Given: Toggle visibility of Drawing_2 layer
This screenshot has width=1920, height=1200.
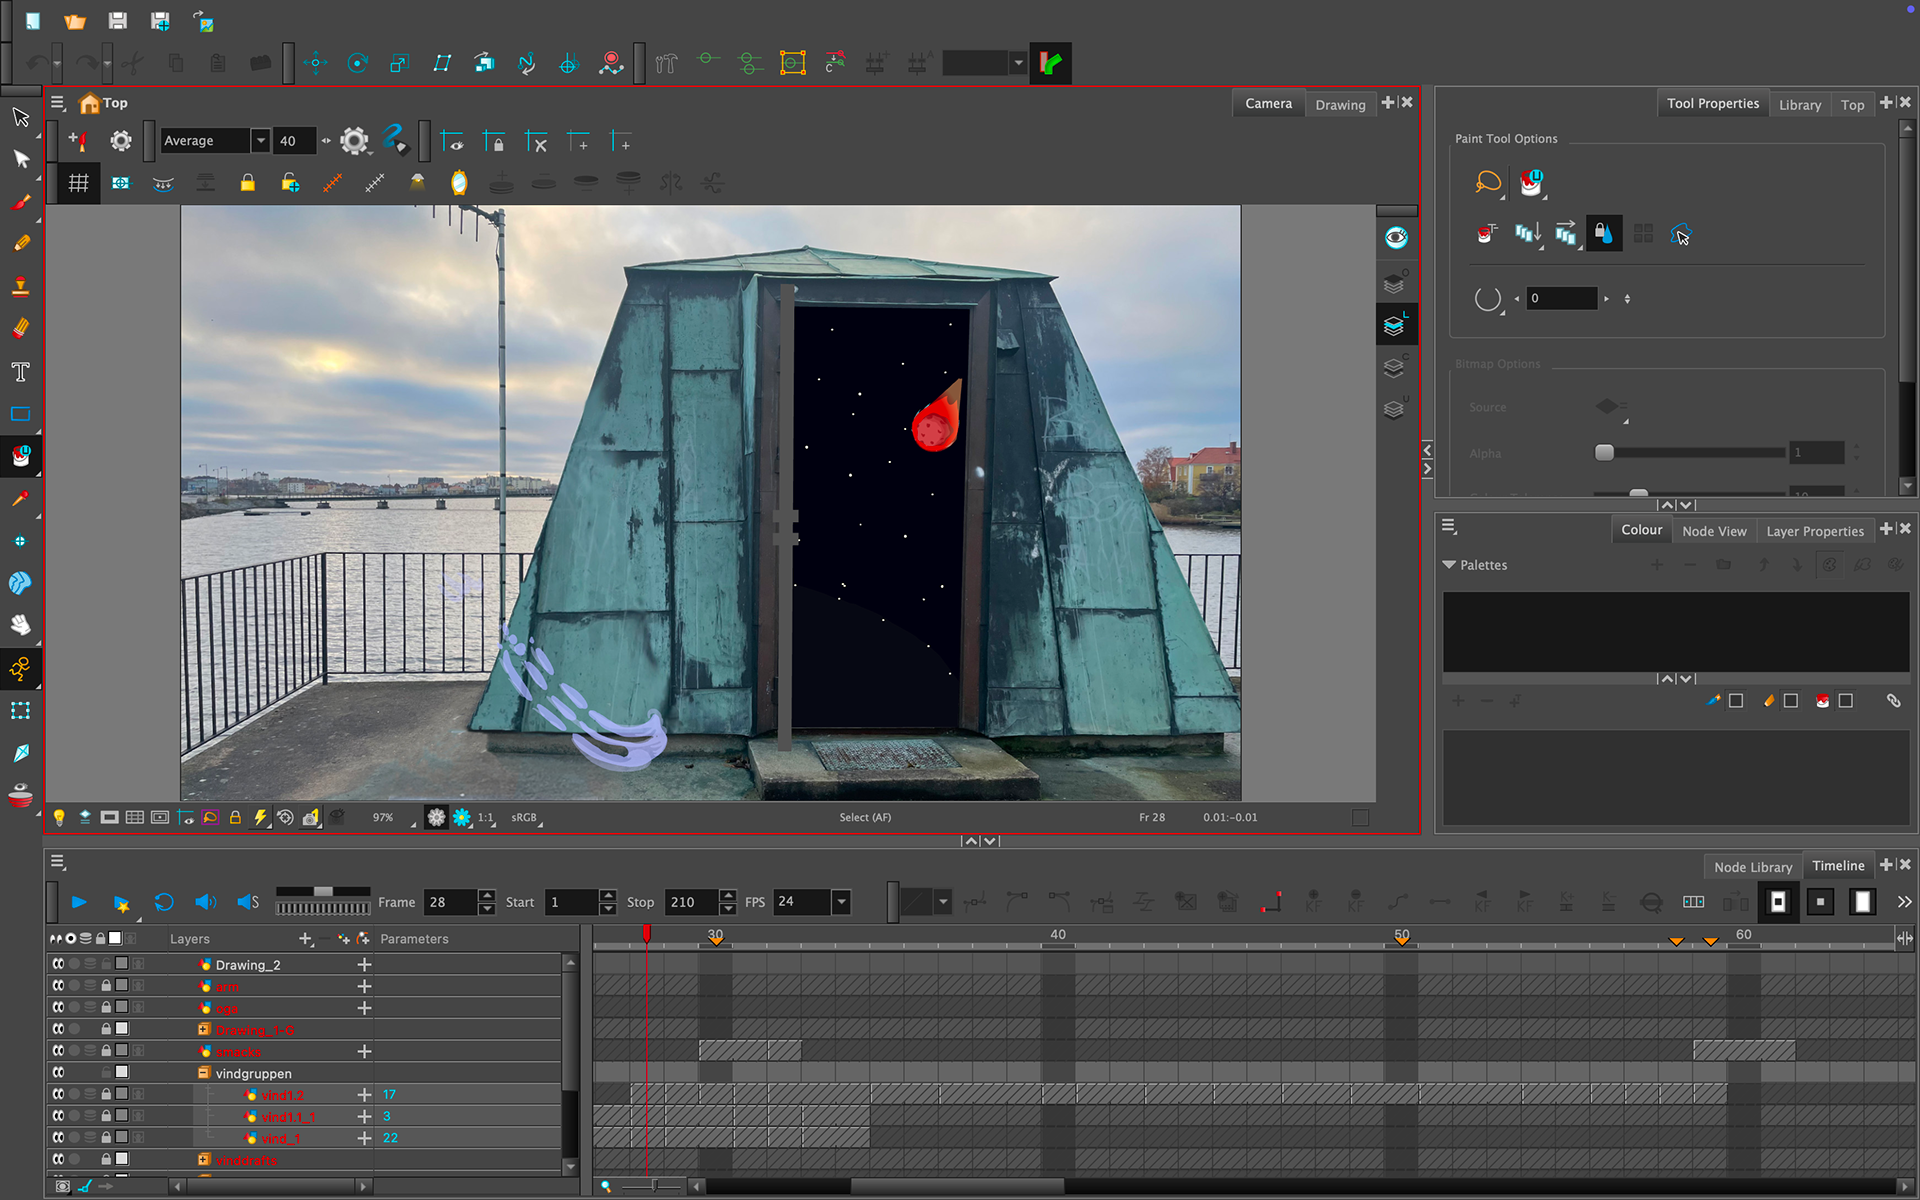Looking at the screenshot, I should (58, 964).
